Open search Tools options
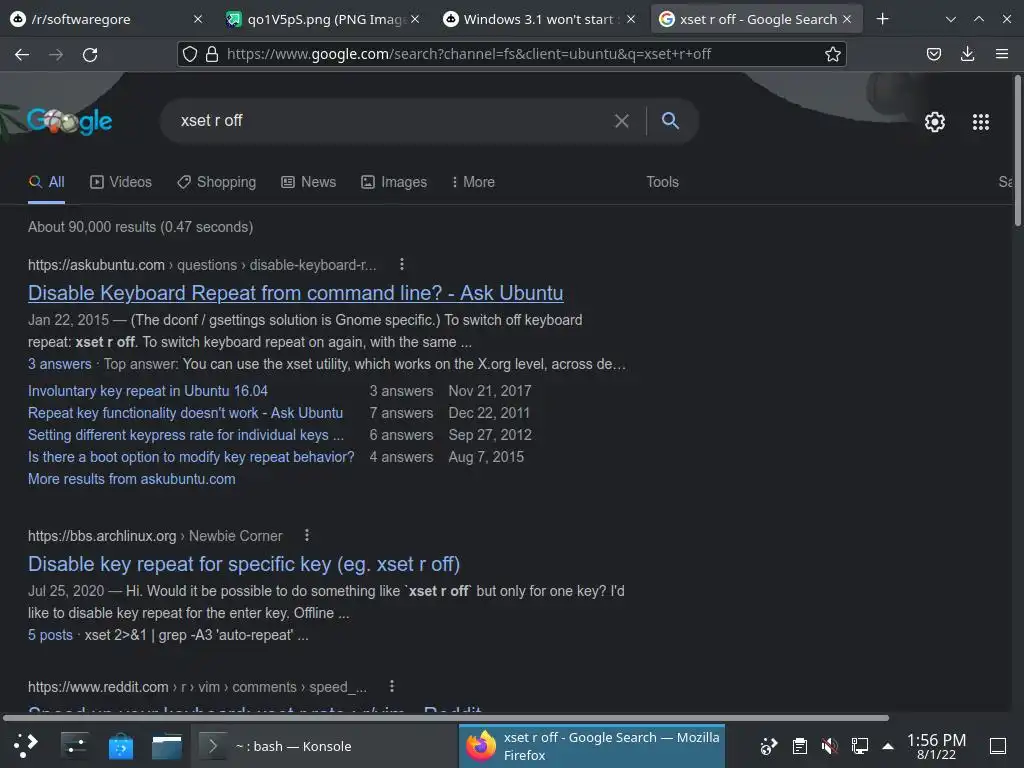Viewport: 1024px width, 768px height. pos(662,182)
